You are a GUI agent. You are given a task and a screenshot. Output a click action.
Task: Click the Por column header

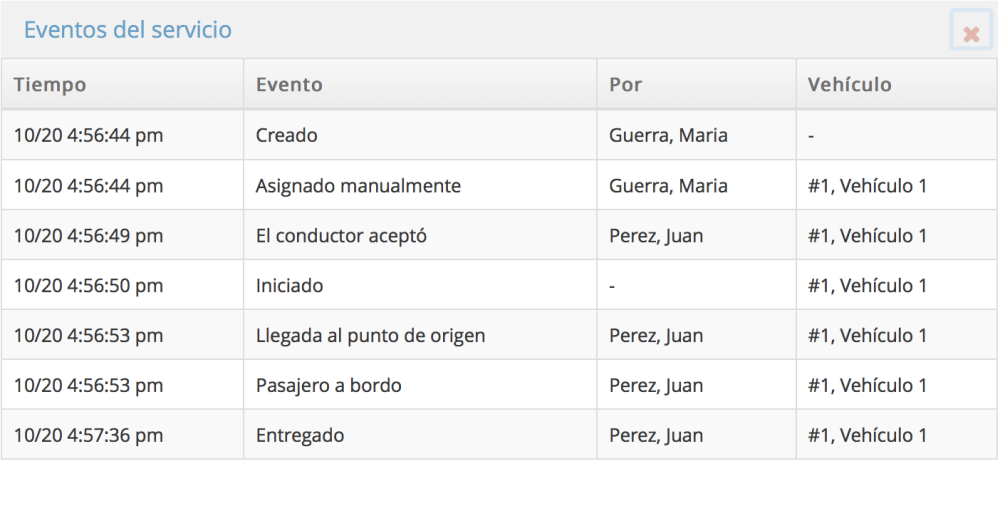point(625,85)
